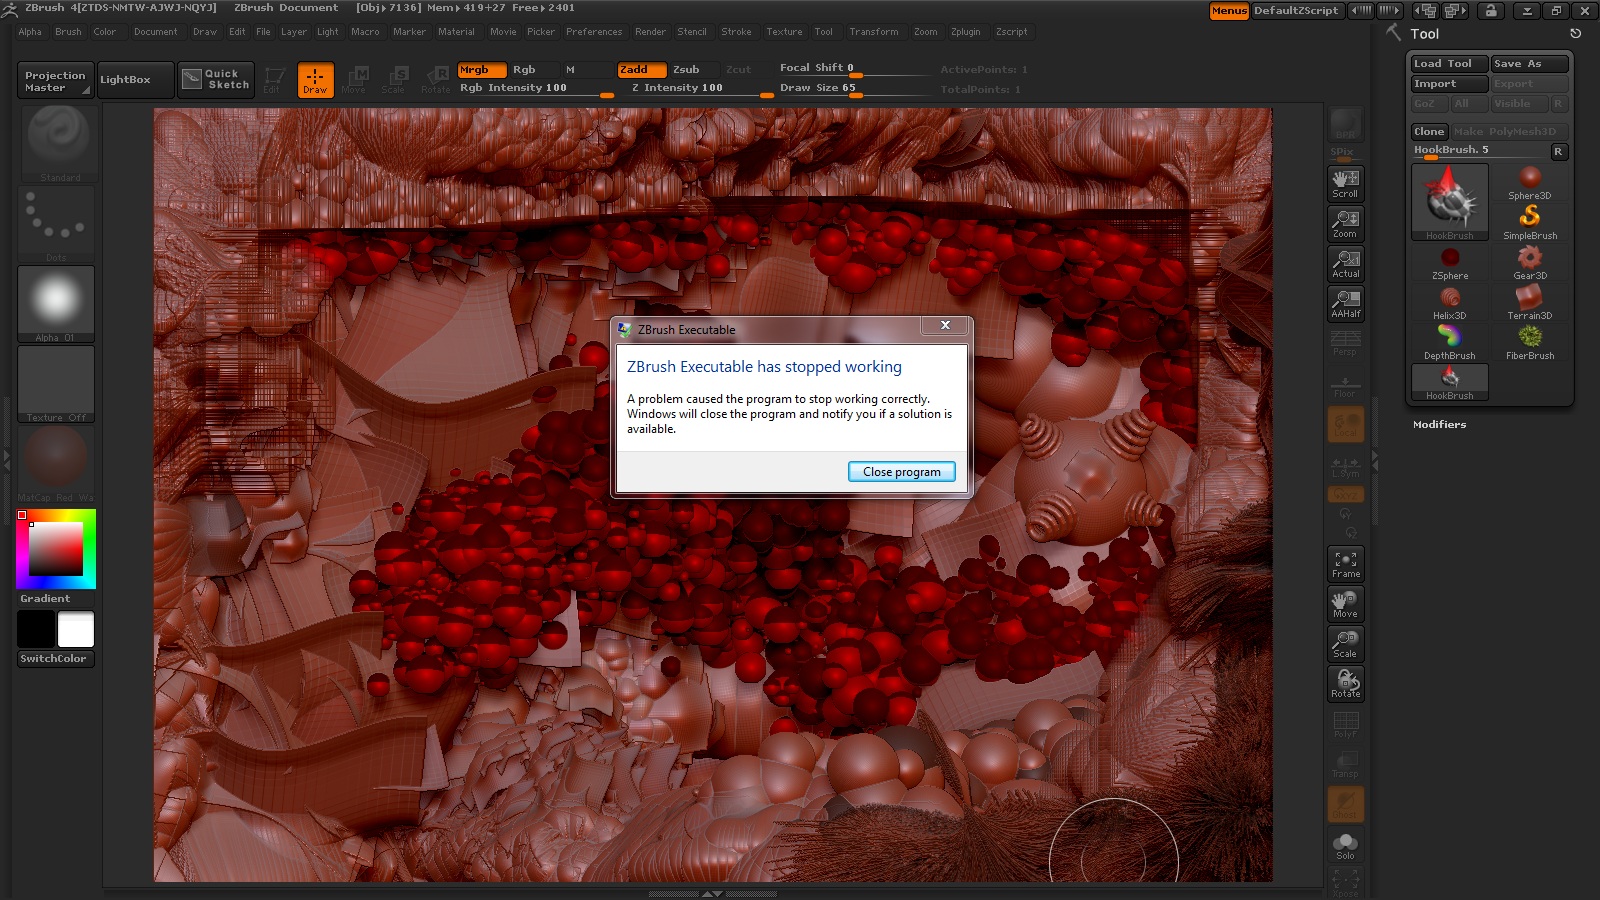Select the Gear3D tool

[1530, 262]
